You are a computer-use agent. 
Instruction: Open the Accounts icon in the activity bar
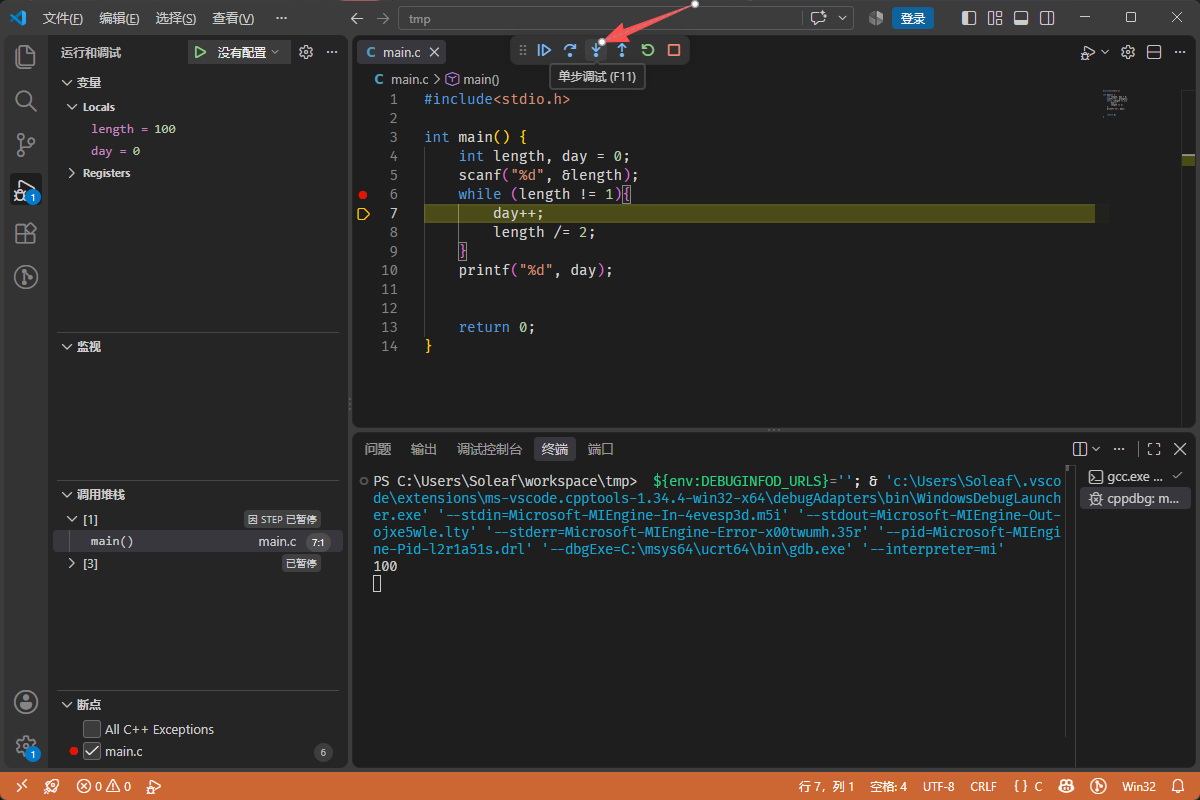(x=26, y=702)
